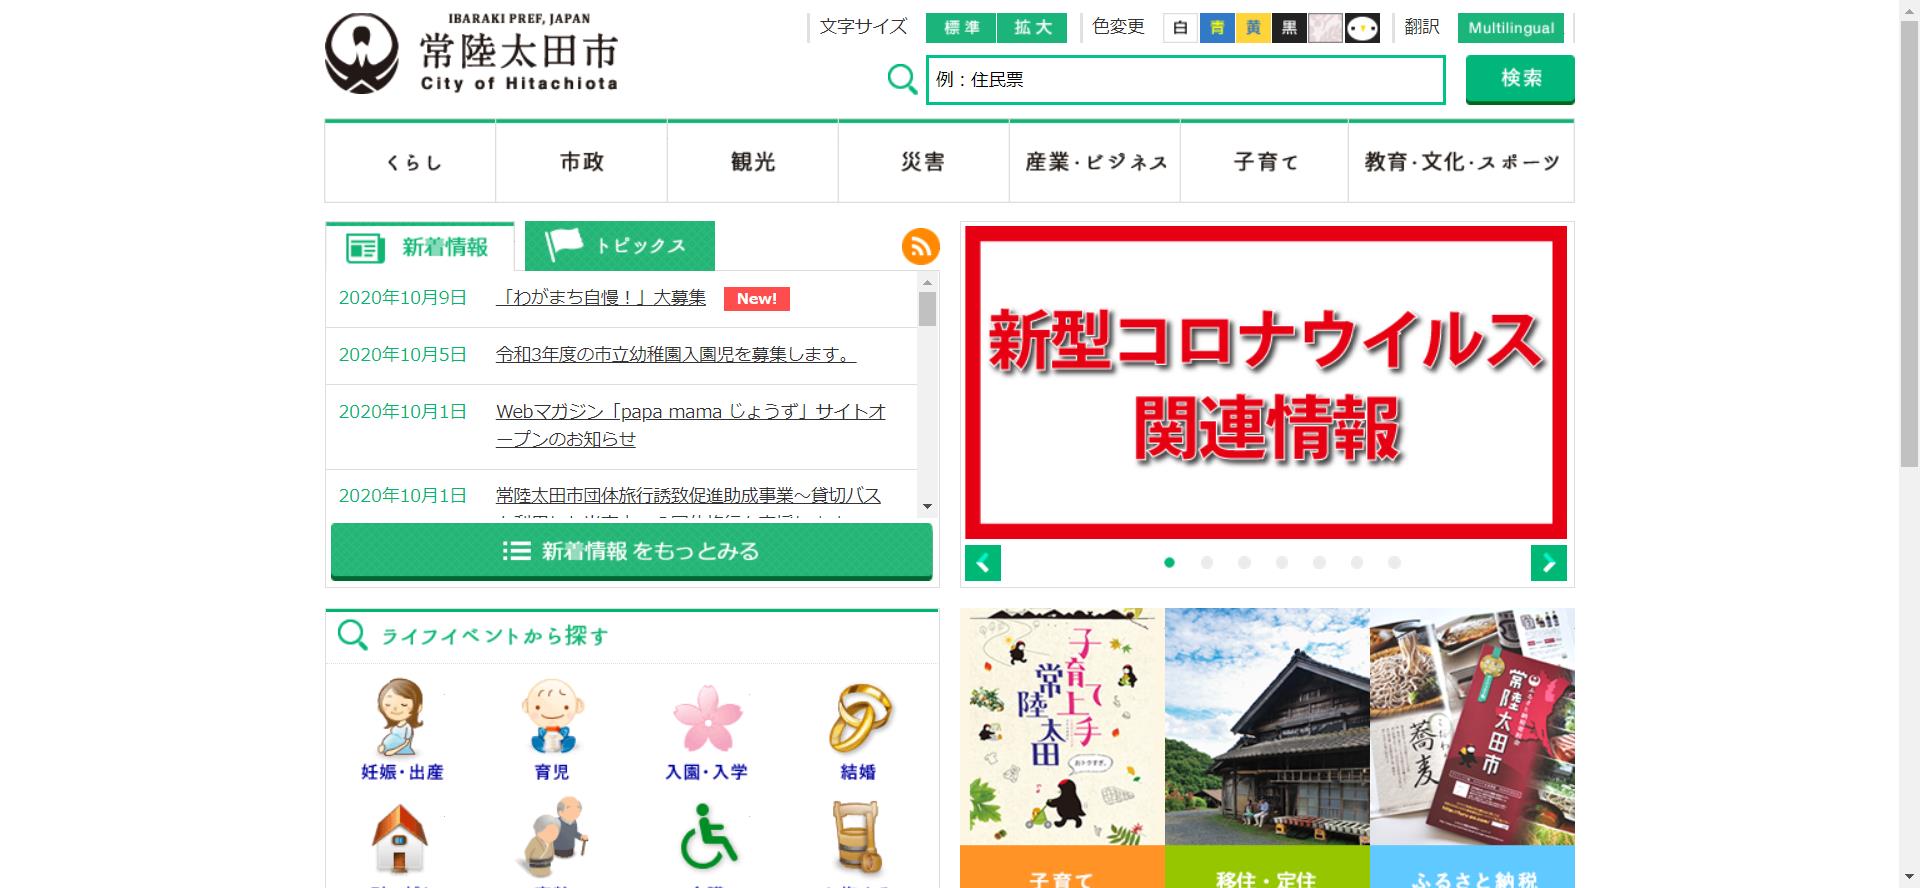This screenshot has width=1920, height=888.
Task: Open the 産業・ビジネス menu
Action: (1095, 162)
